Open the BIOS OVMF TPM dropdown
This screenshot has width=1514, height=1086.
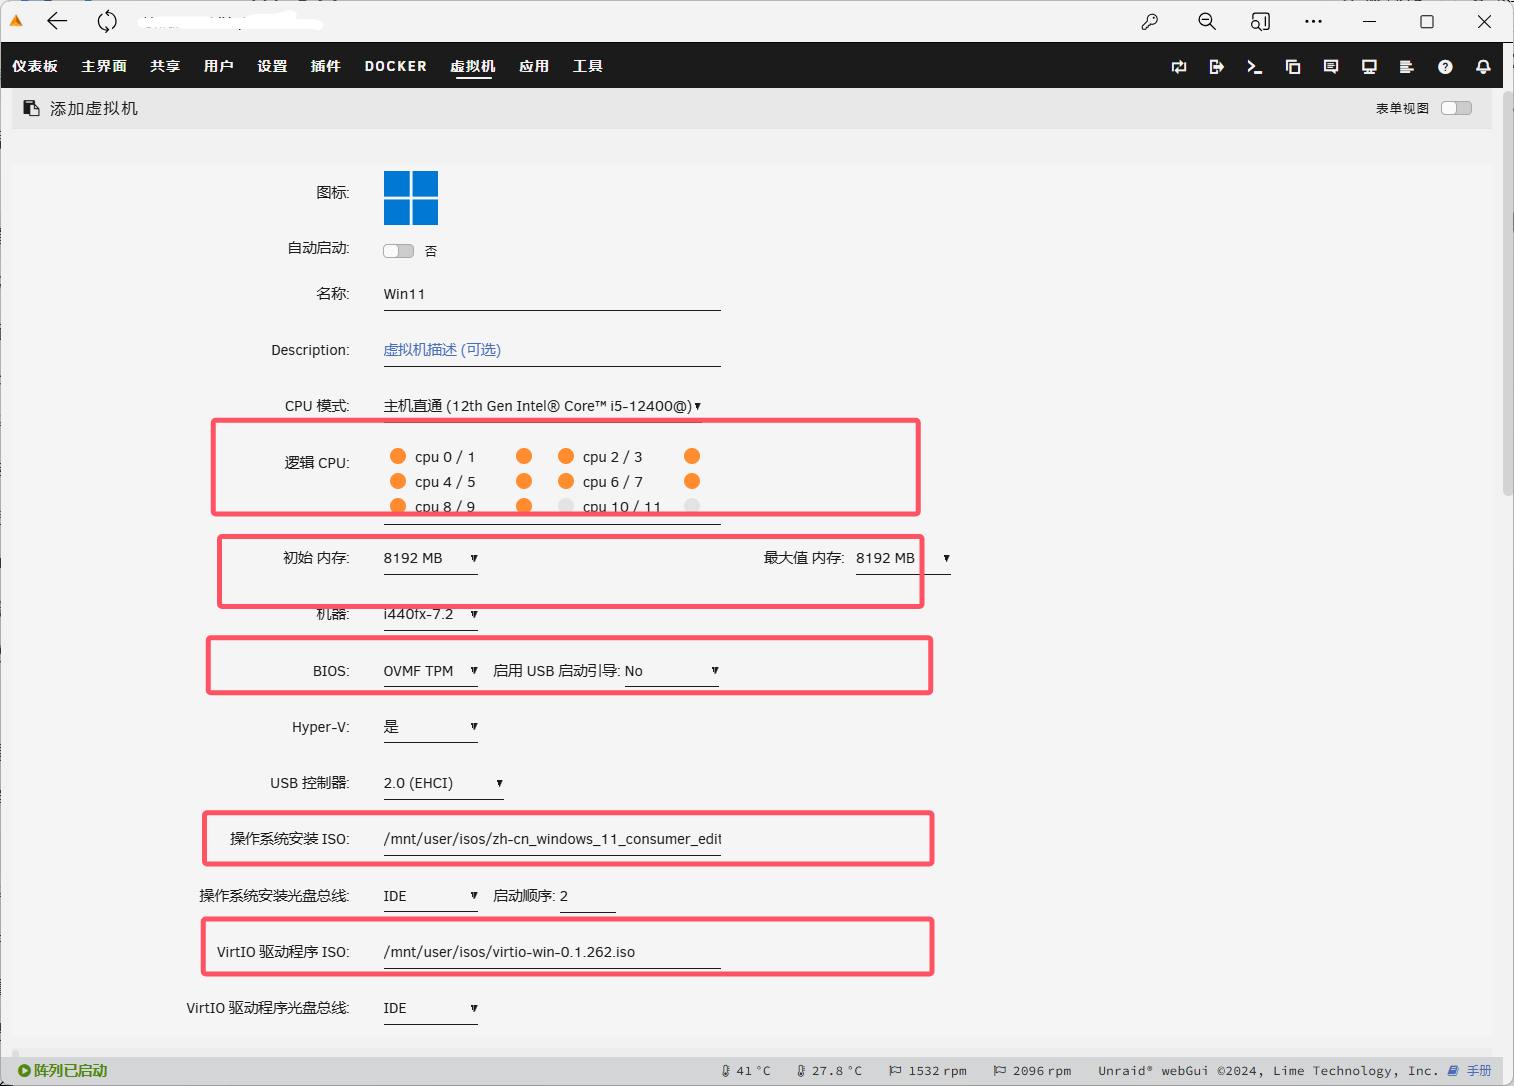coord(430,671)
